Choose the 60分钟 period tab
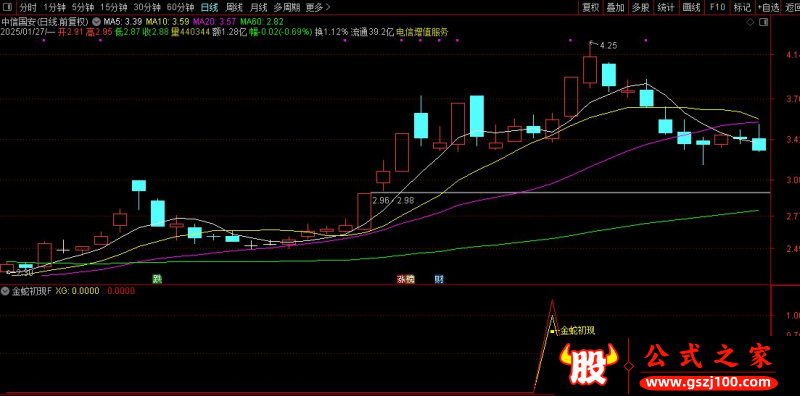This screenshot has width=800, height=396. (x=180, y=8)
